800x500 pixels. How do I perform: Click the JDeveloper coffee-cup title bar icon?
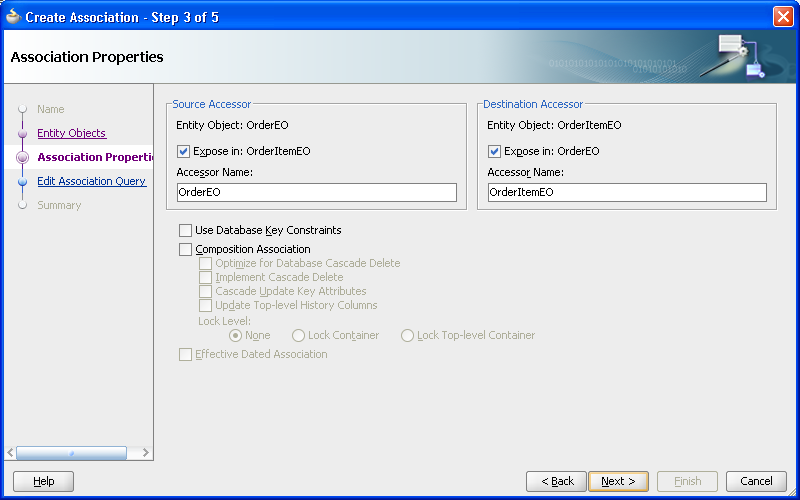pyautogui.click(x=13, y=17)
